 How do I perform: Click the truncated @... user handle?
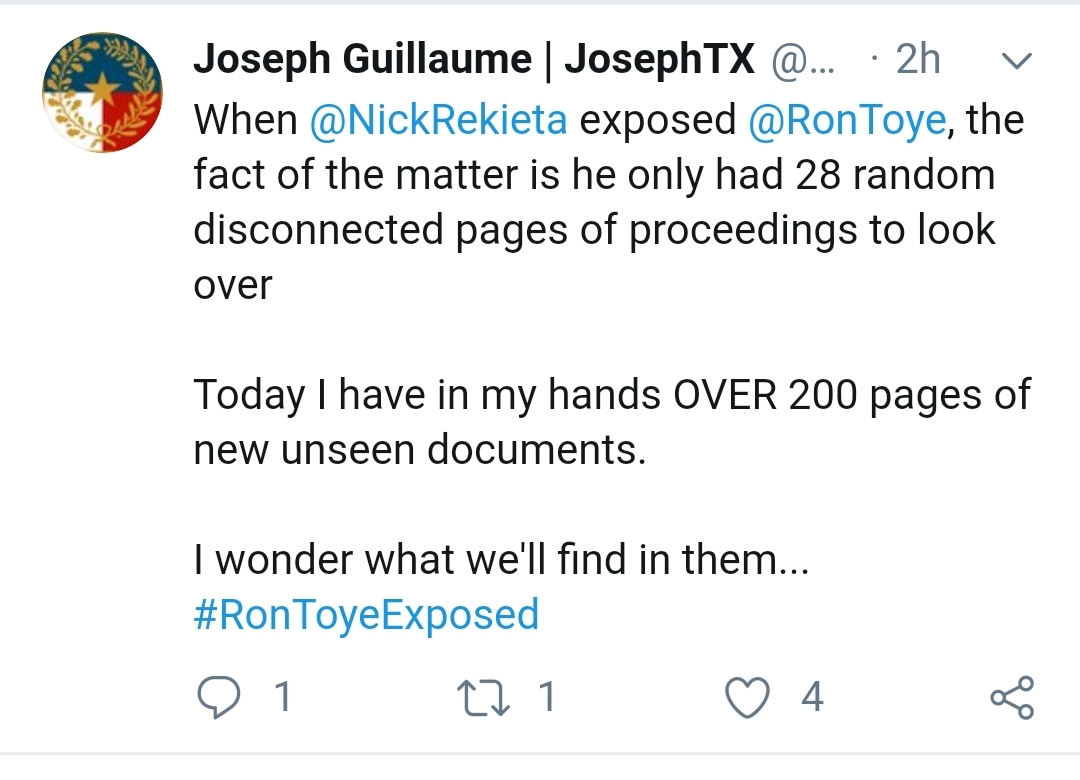803,60
